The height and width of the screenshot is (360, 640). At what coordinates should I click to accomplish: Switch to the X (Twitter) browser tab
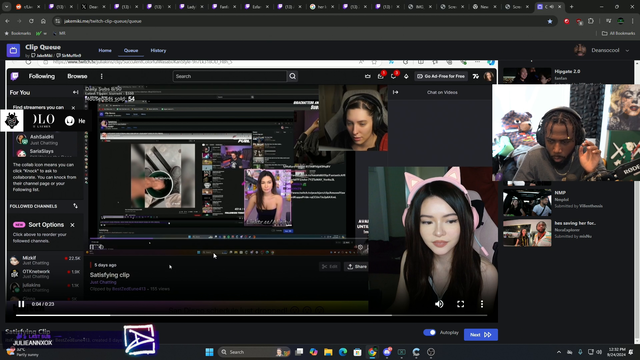click(x=93, y=7)
